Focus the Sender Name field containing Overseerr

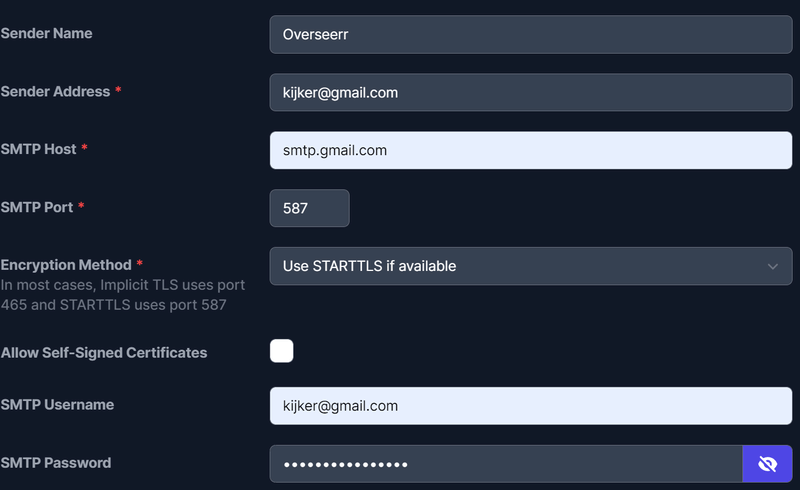(530, 34)
